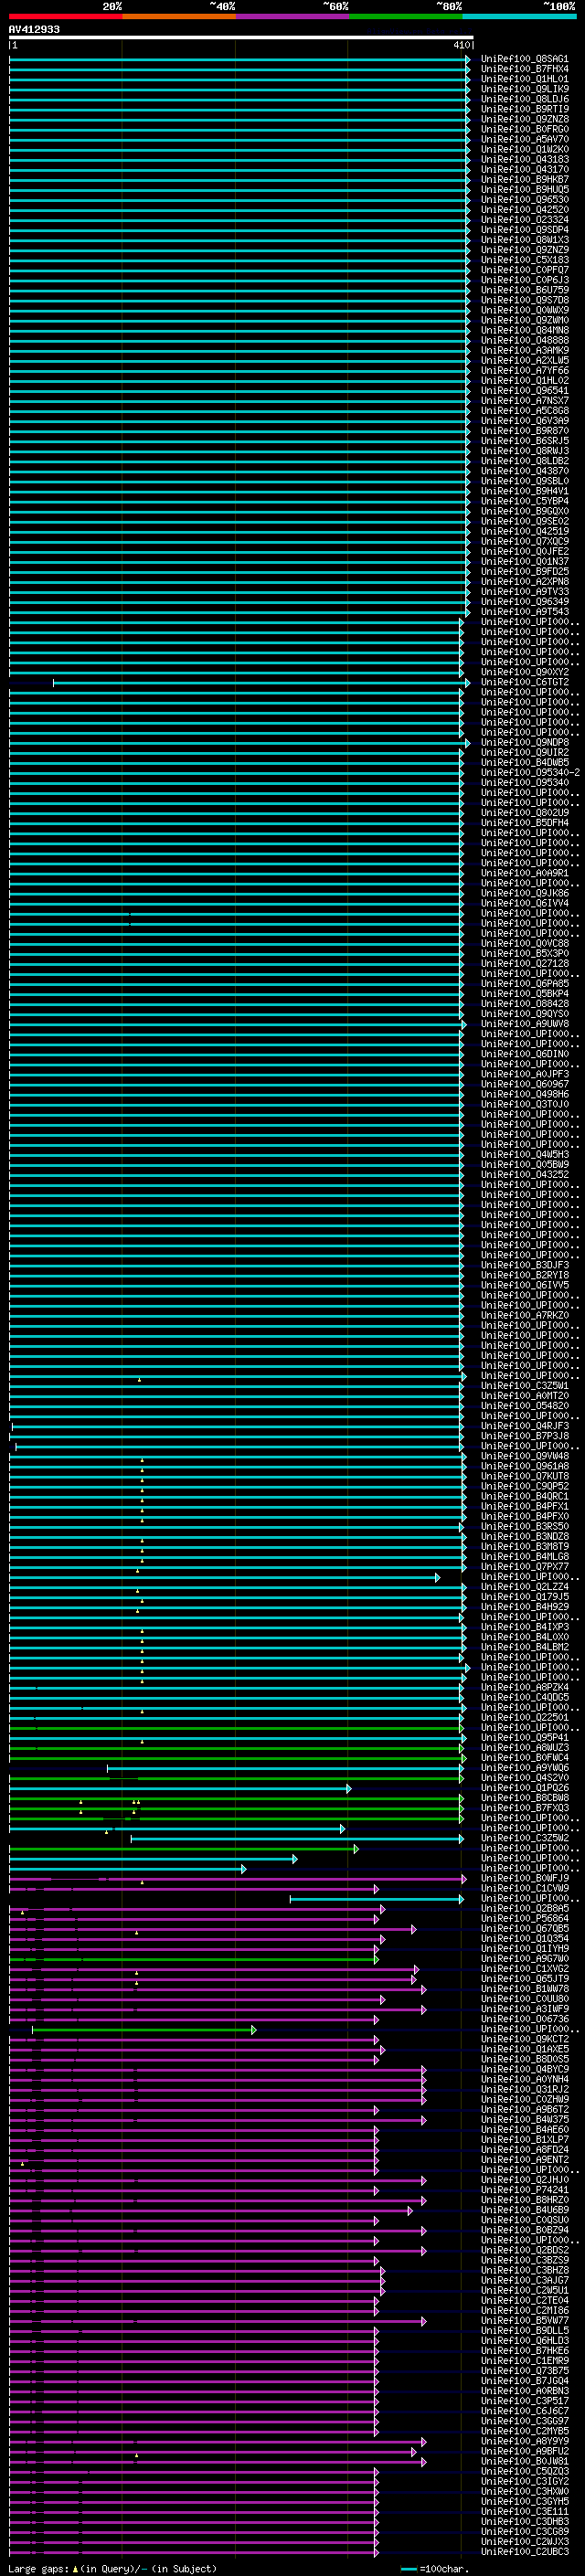Viewport: 585px width, 2576px height.
Task: Click the UniRef100_C6TGT2 entry
Action: [x=525, y=682]
